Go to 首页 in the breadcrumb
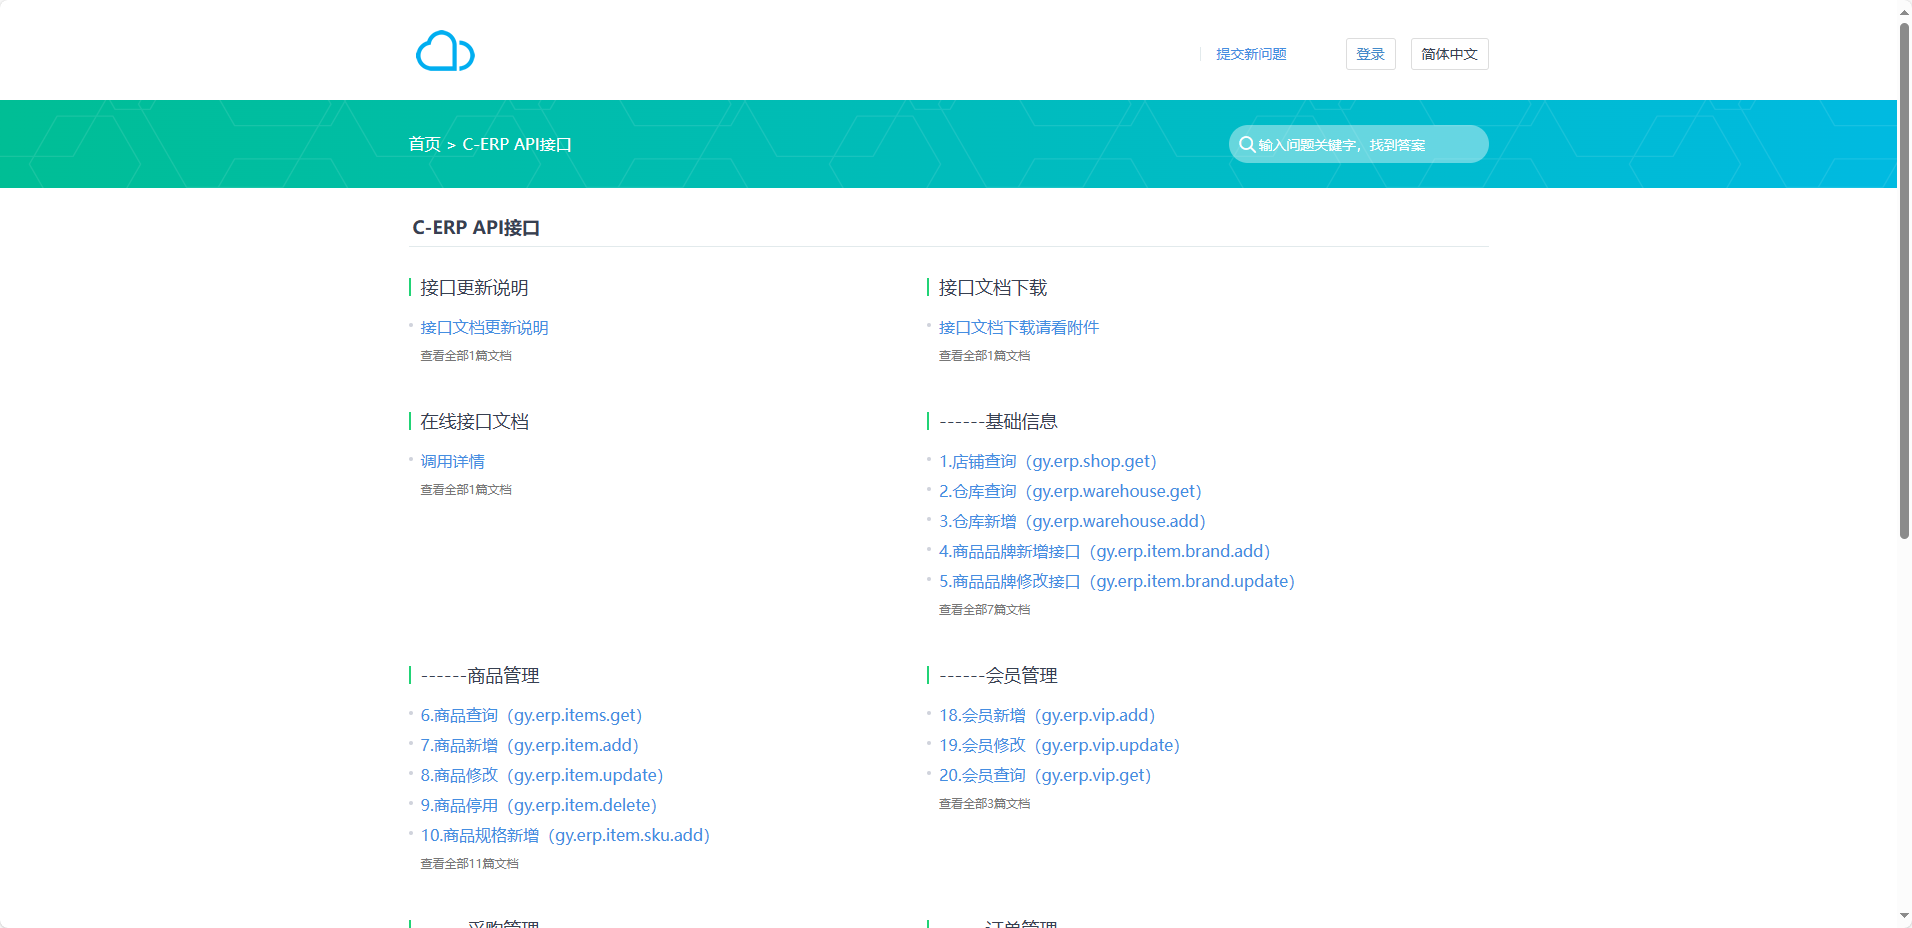The image size is (1912, 928). [424, 144]
